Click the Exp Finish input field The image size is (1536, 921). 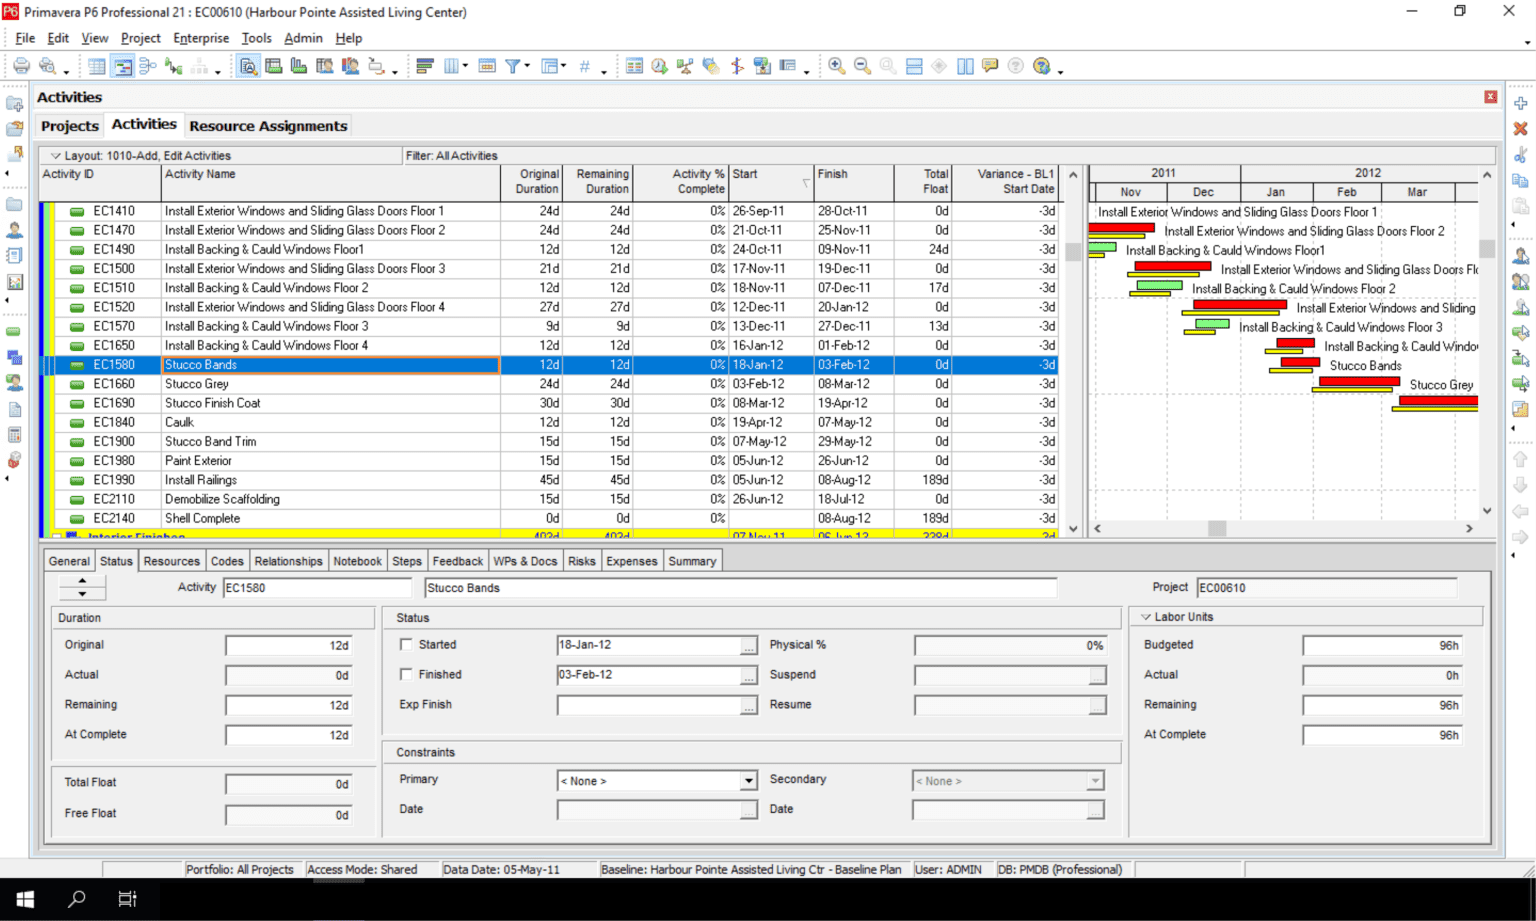point(650,704)
